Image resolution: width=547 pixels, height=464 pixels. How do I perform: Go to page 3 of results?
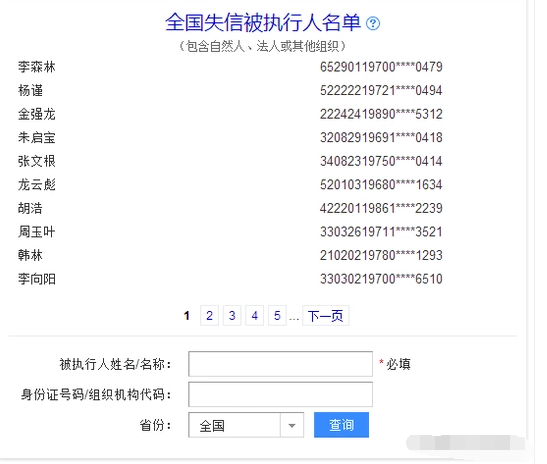tap(232, 316)
